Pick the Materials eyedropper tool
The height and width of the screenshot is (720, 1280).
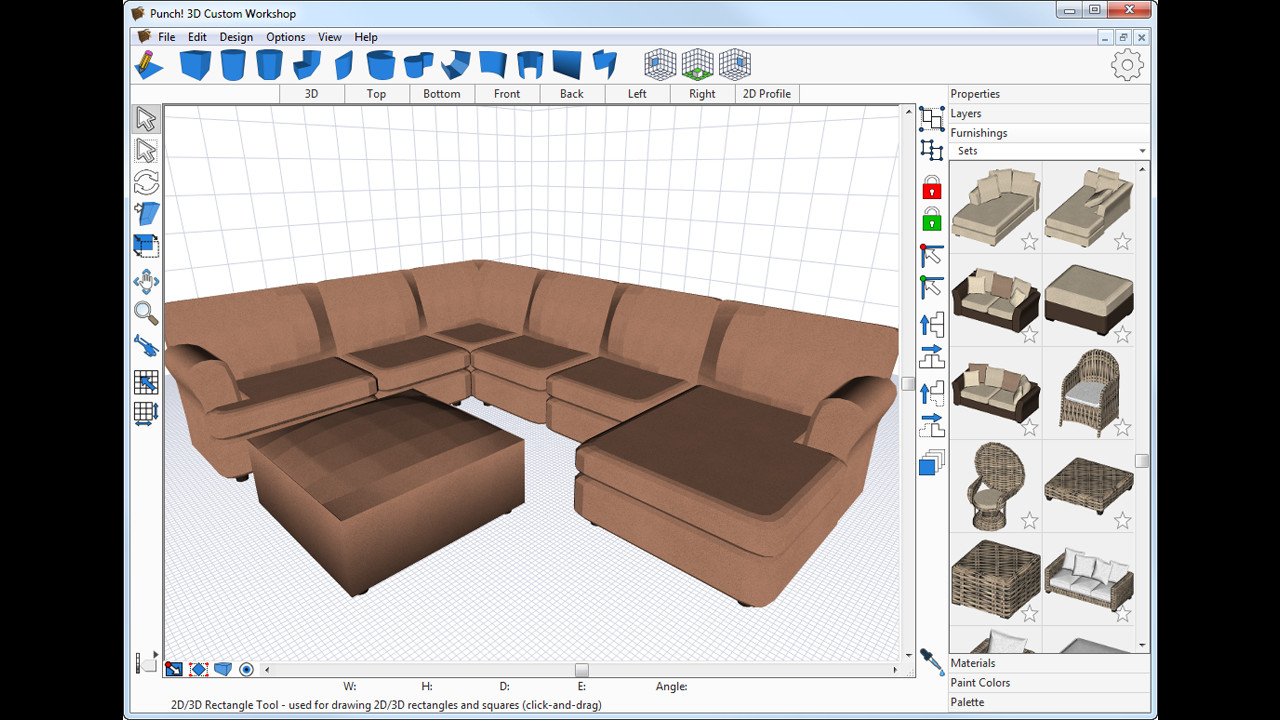point(932,661)
